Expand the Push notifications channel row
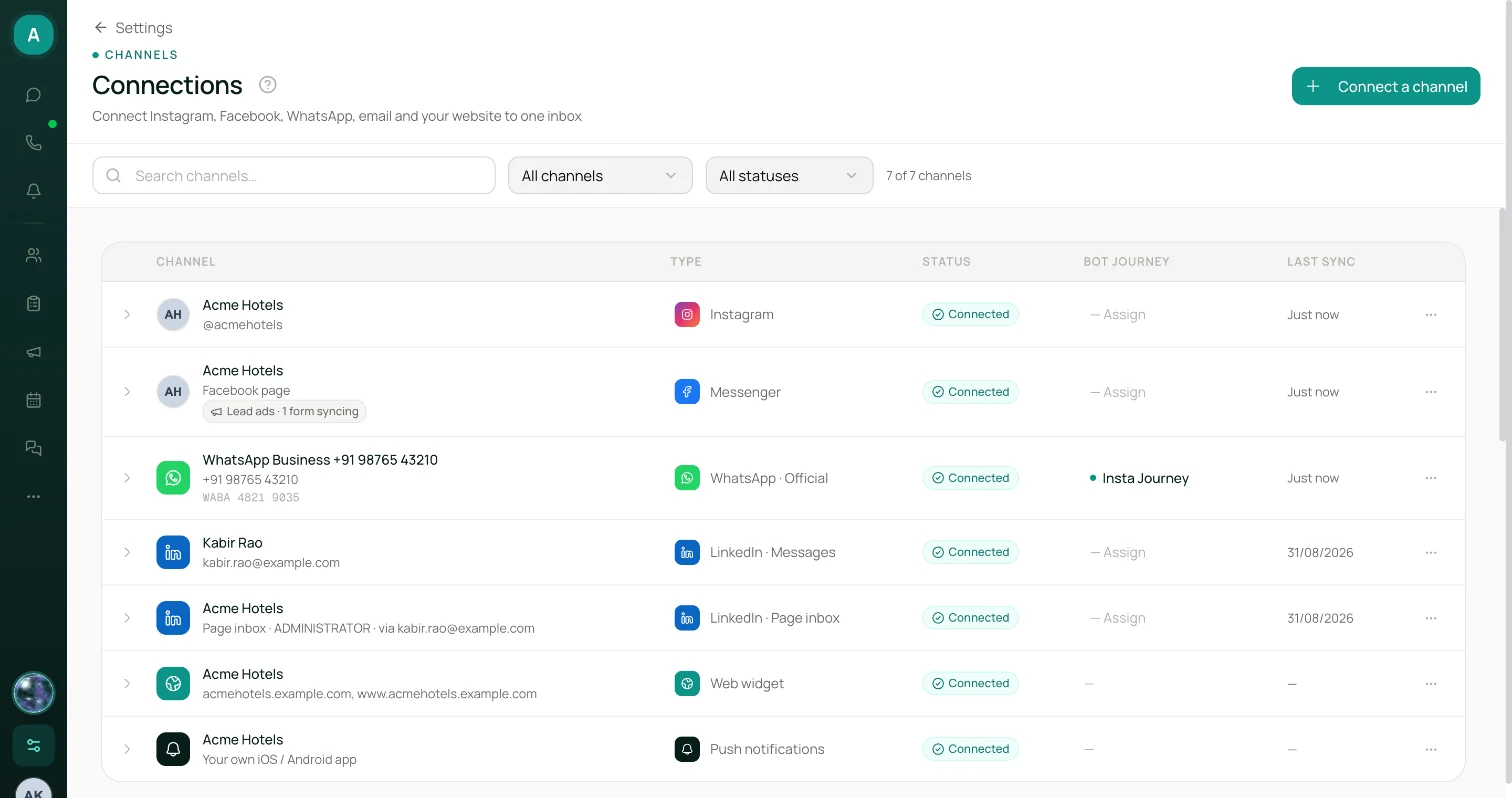Image resolution: width=1512 pixels, height=798 pixels. click(x=127, y=749)
